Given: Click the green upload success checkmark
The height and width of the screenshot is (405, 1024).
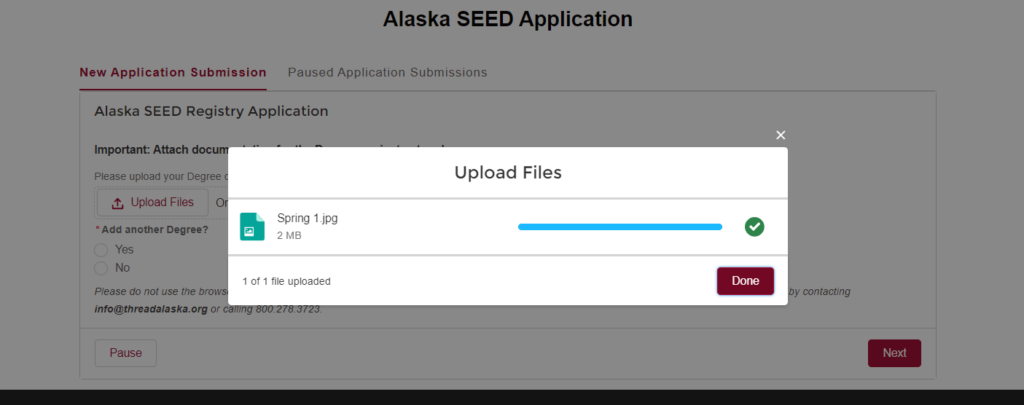Looking at the screenshot, I should [x=754, y=227].
